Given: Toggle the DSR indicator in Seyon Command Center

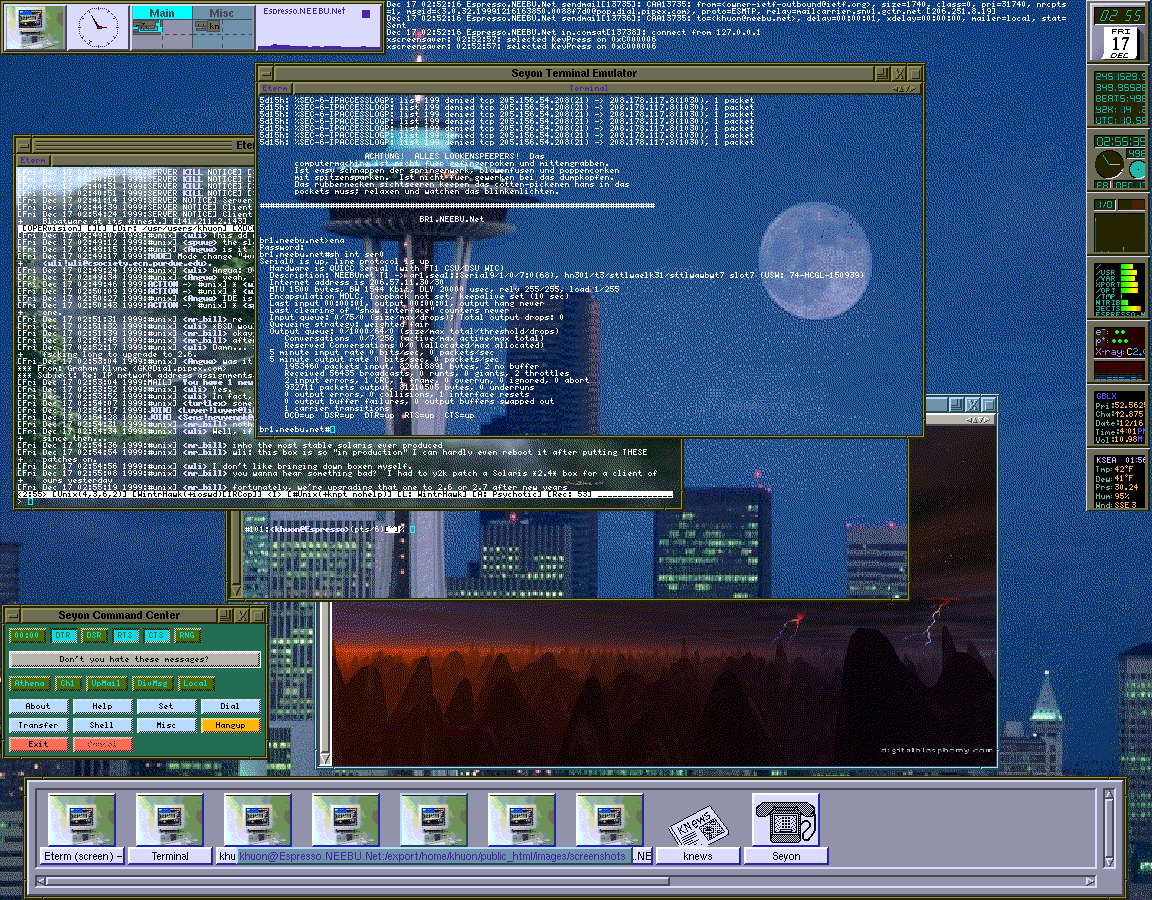Looking at the screenshot, I should coord(93,636).
